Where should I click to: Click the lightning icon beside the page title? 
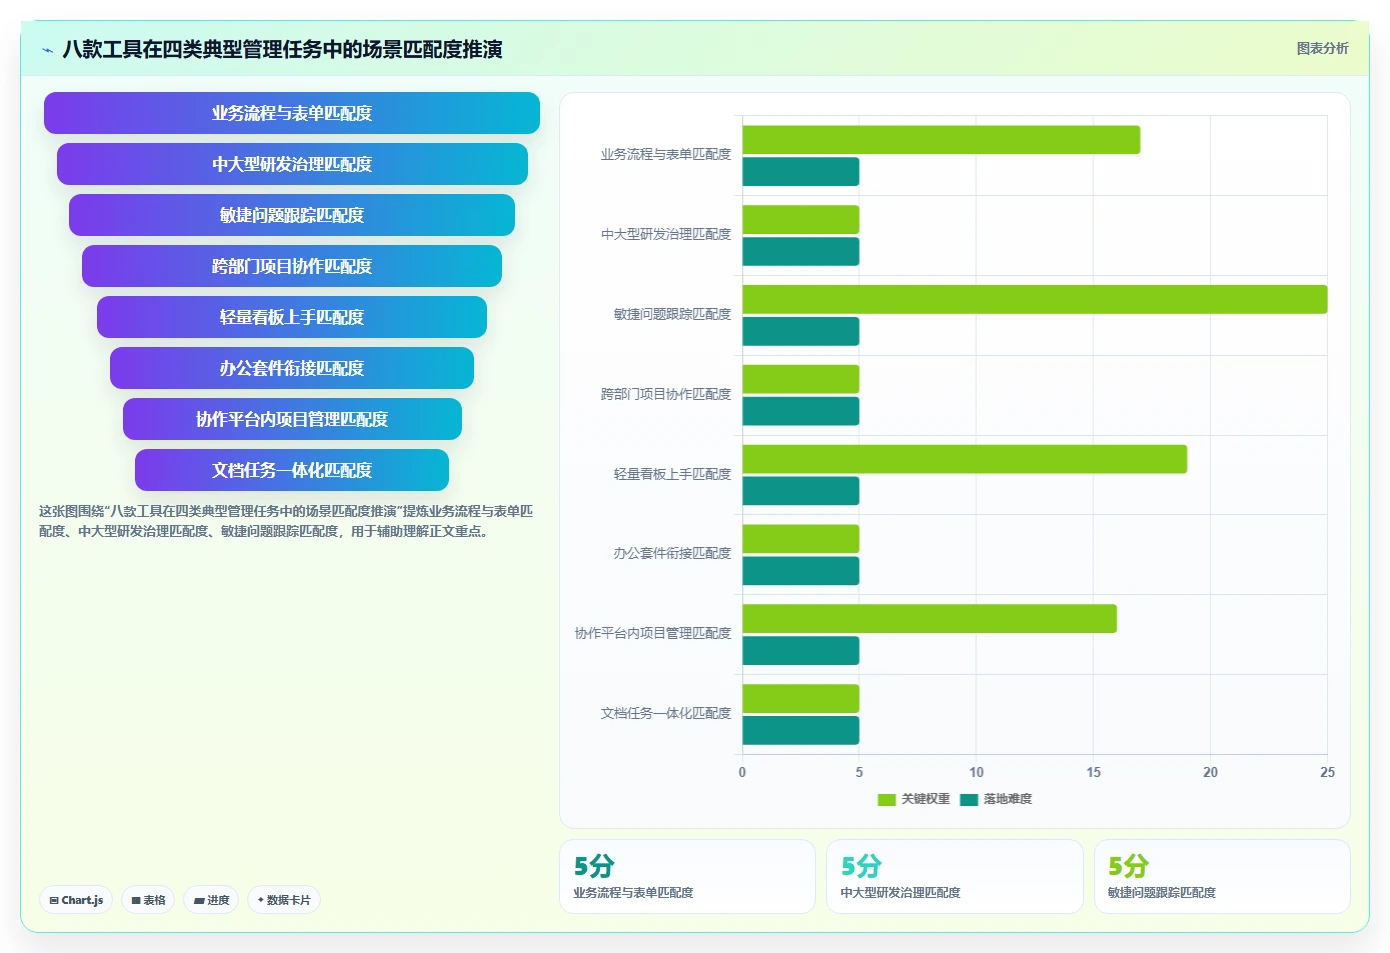tap(47, 50)
